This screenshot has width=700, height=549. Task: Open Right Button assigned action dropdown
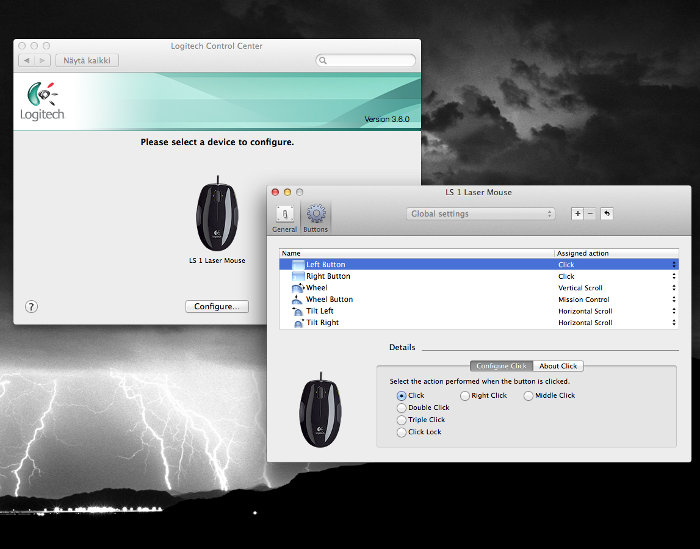tap(674, 276)
